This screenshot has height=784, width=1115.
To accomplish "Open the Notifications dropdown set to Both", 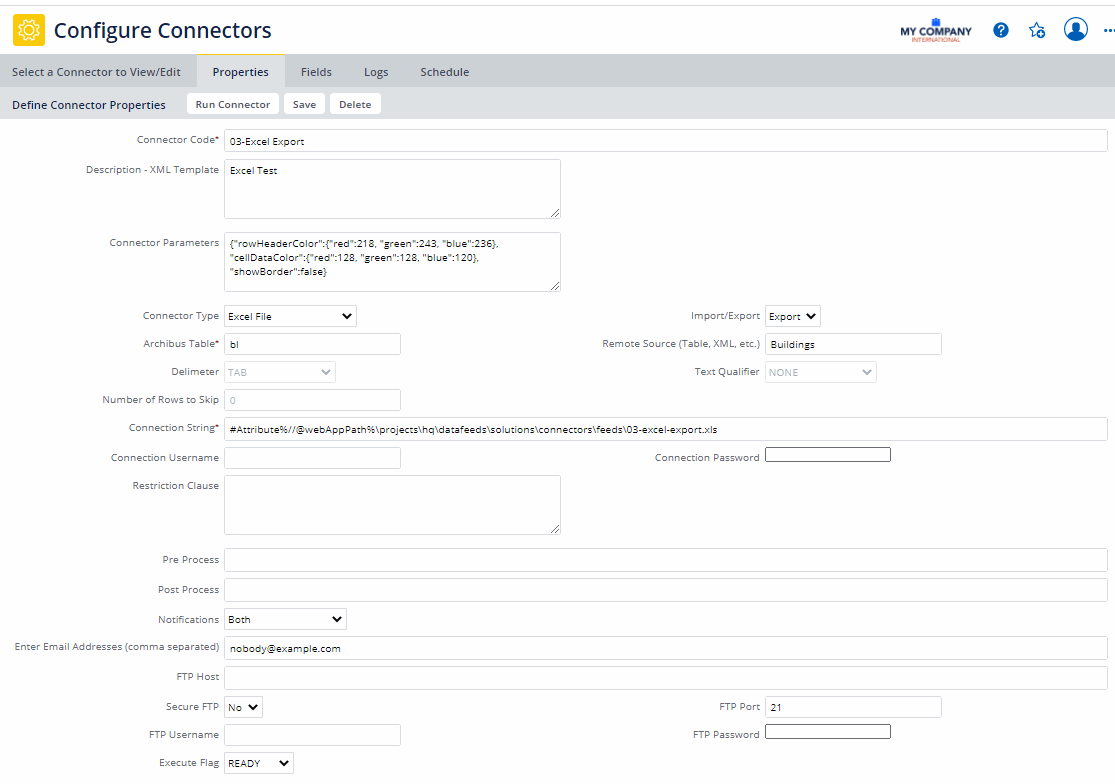I will click(285, 619).
